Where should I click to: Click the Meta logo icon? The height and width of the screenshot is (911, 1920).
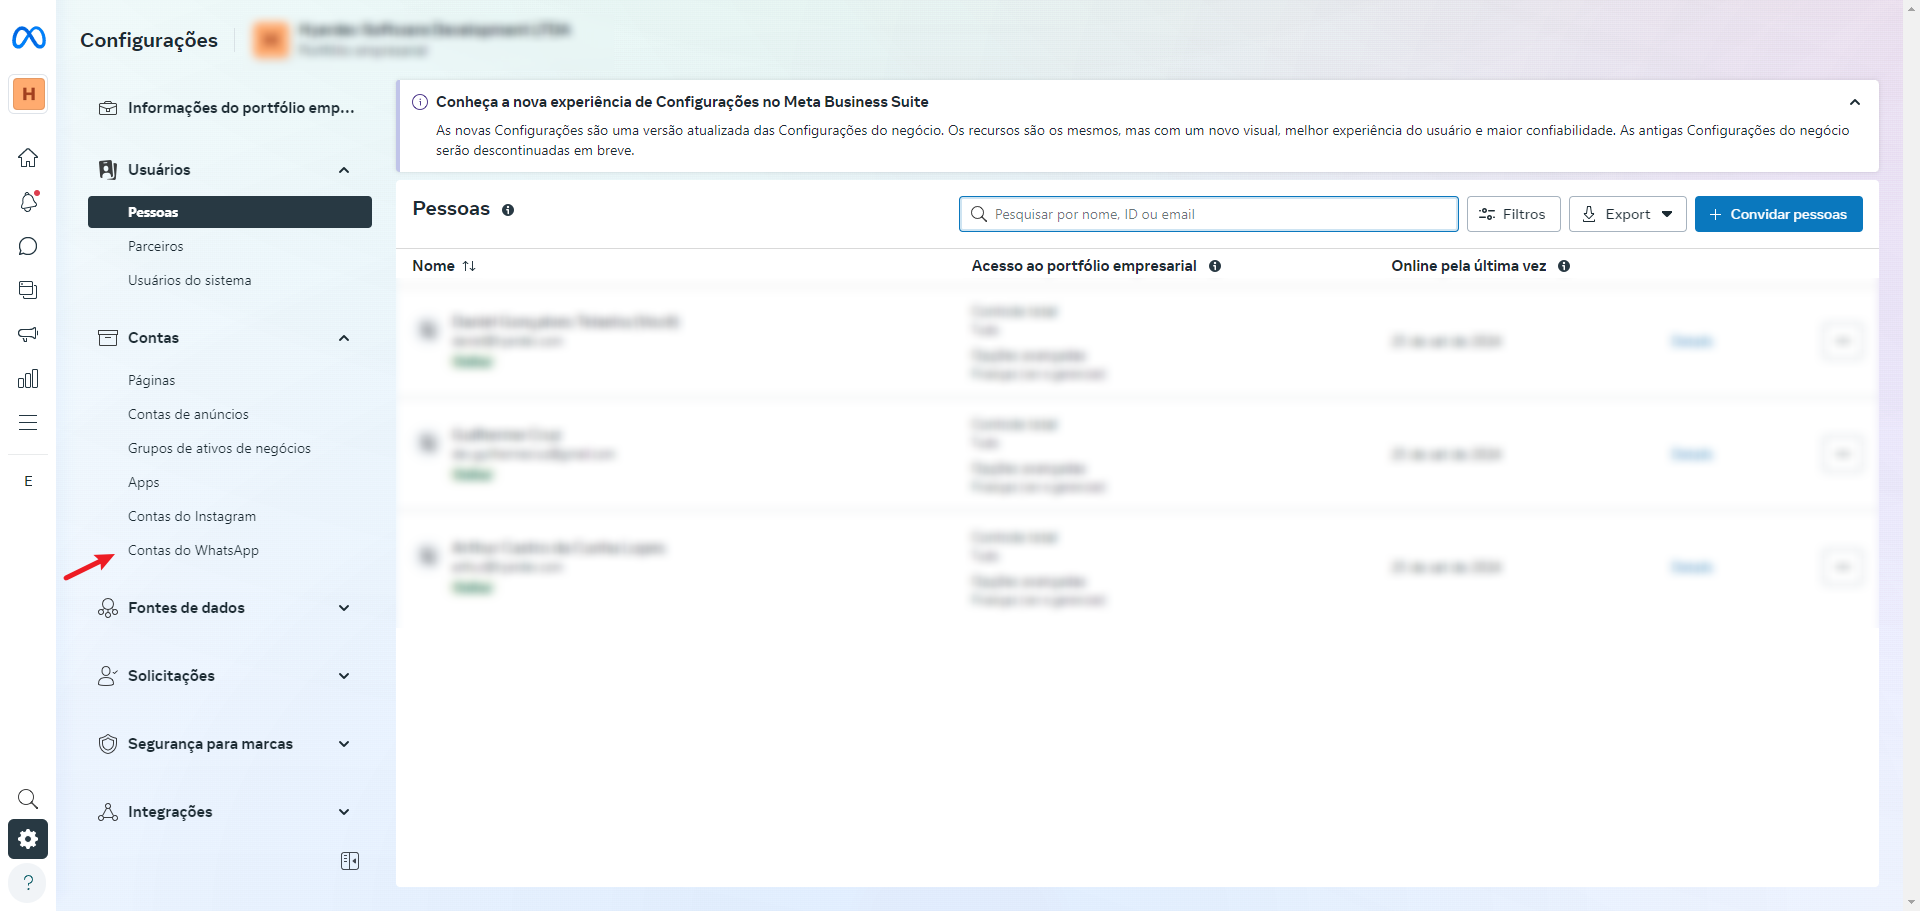click(28, 38)
